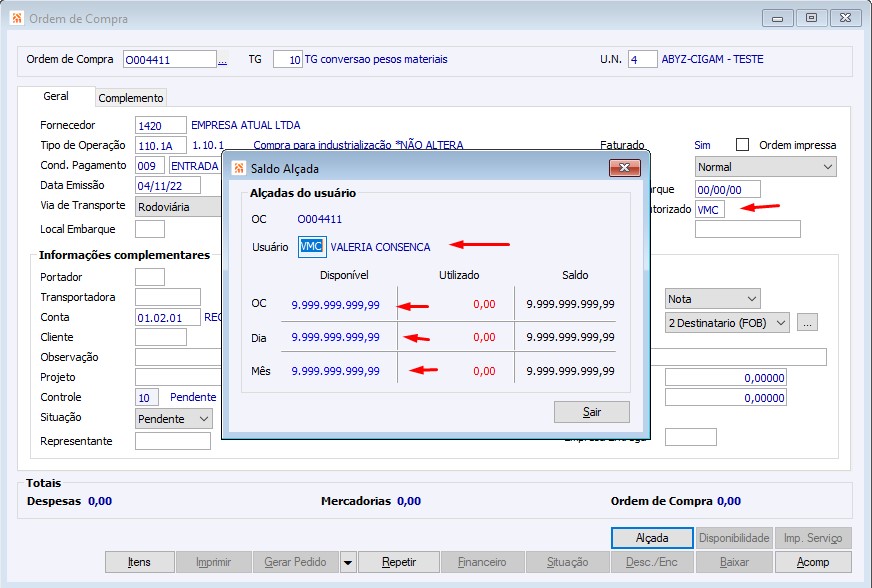Screen dimensions: 872x588
Task: Click the Sim value next to Faturado
Action: 702,145
